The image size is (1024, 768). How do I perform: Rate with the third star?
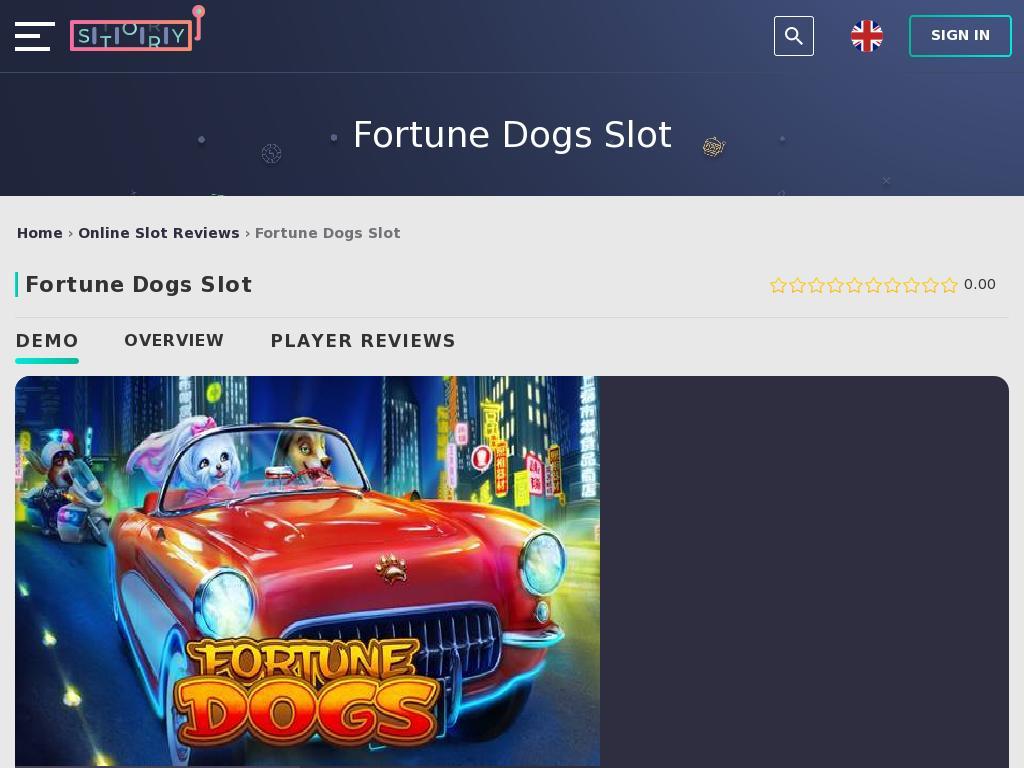point(816,285)
